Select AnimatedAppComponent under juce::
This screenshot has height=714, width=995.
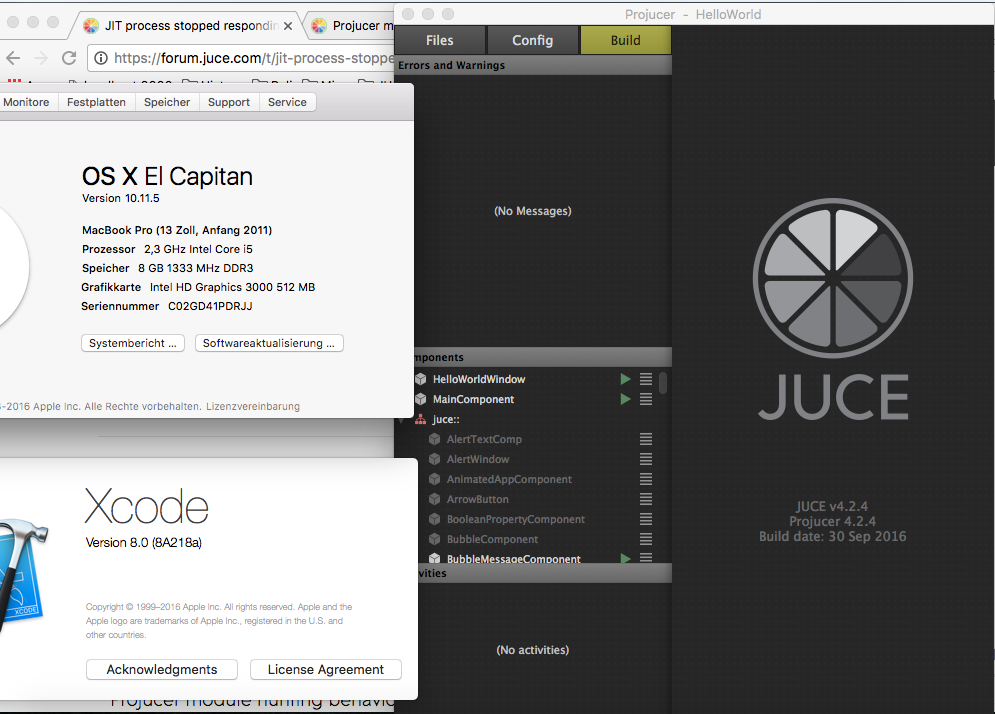[509, 479]
